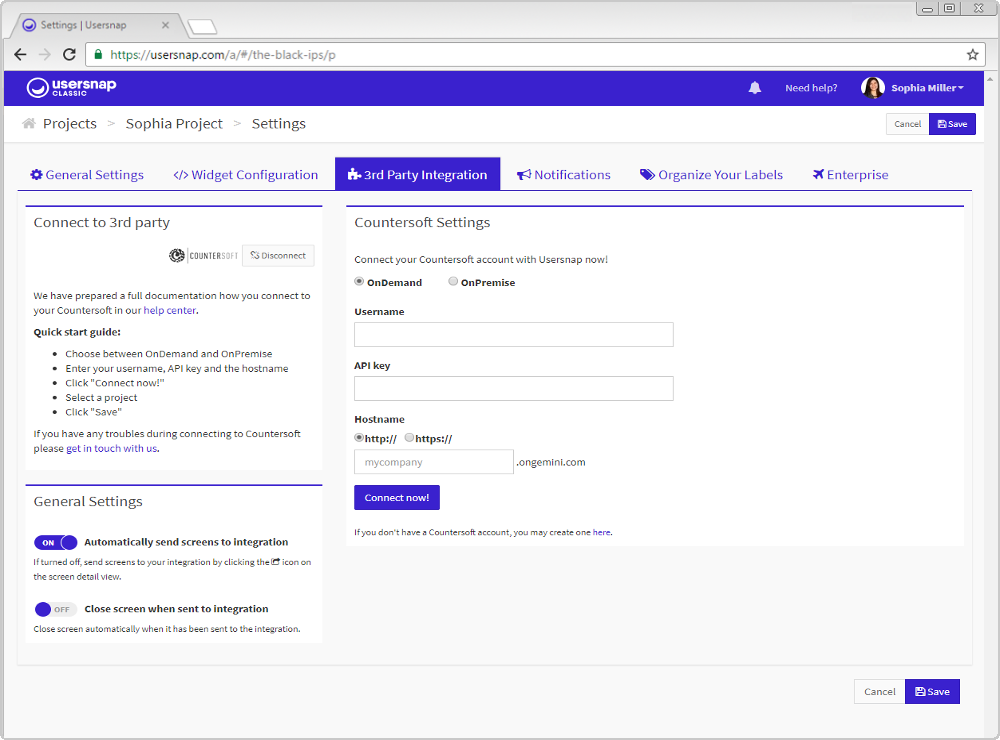Click the page scrollbar up arrow

click(x=990, y=79)
